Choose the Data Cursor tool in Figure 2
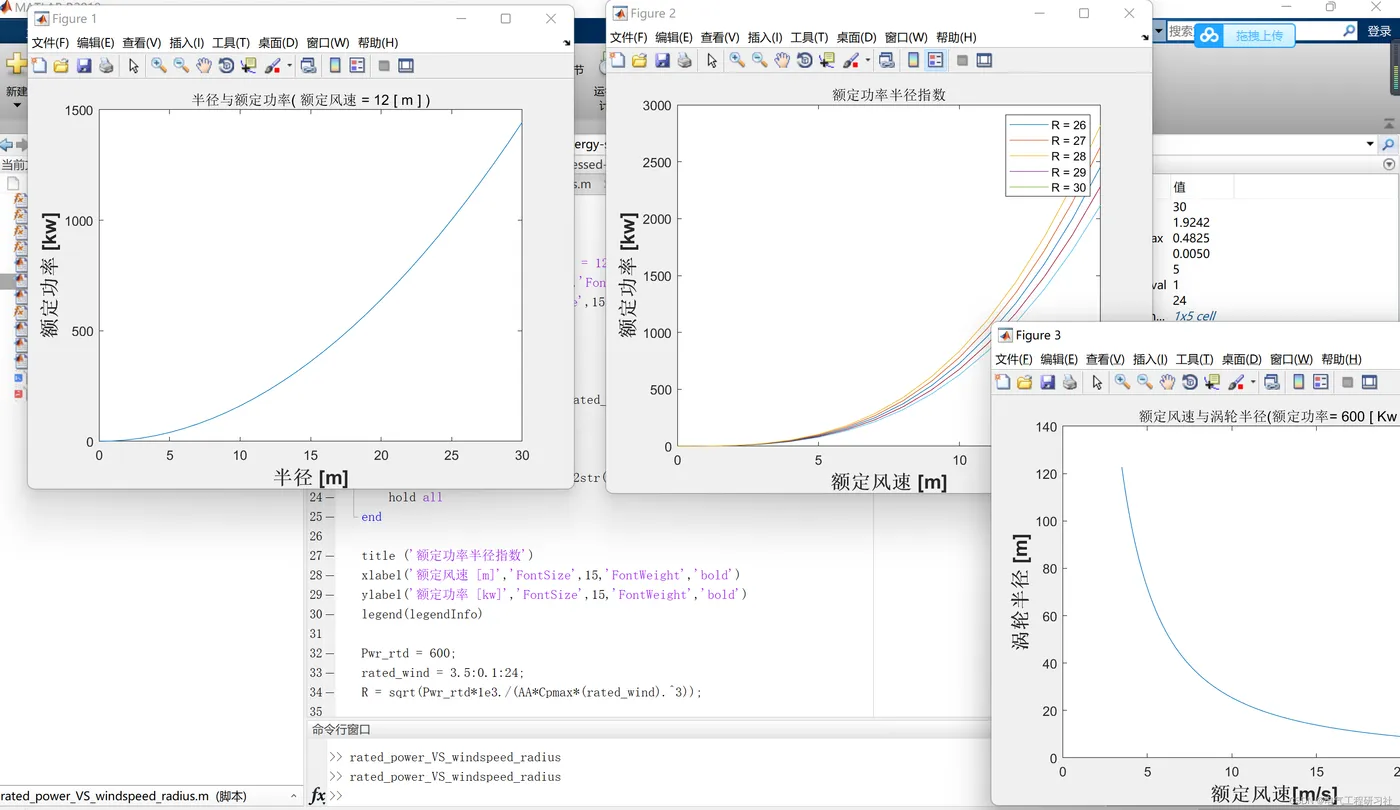Viewport: 1400px width, 810px height. [827, 60]
